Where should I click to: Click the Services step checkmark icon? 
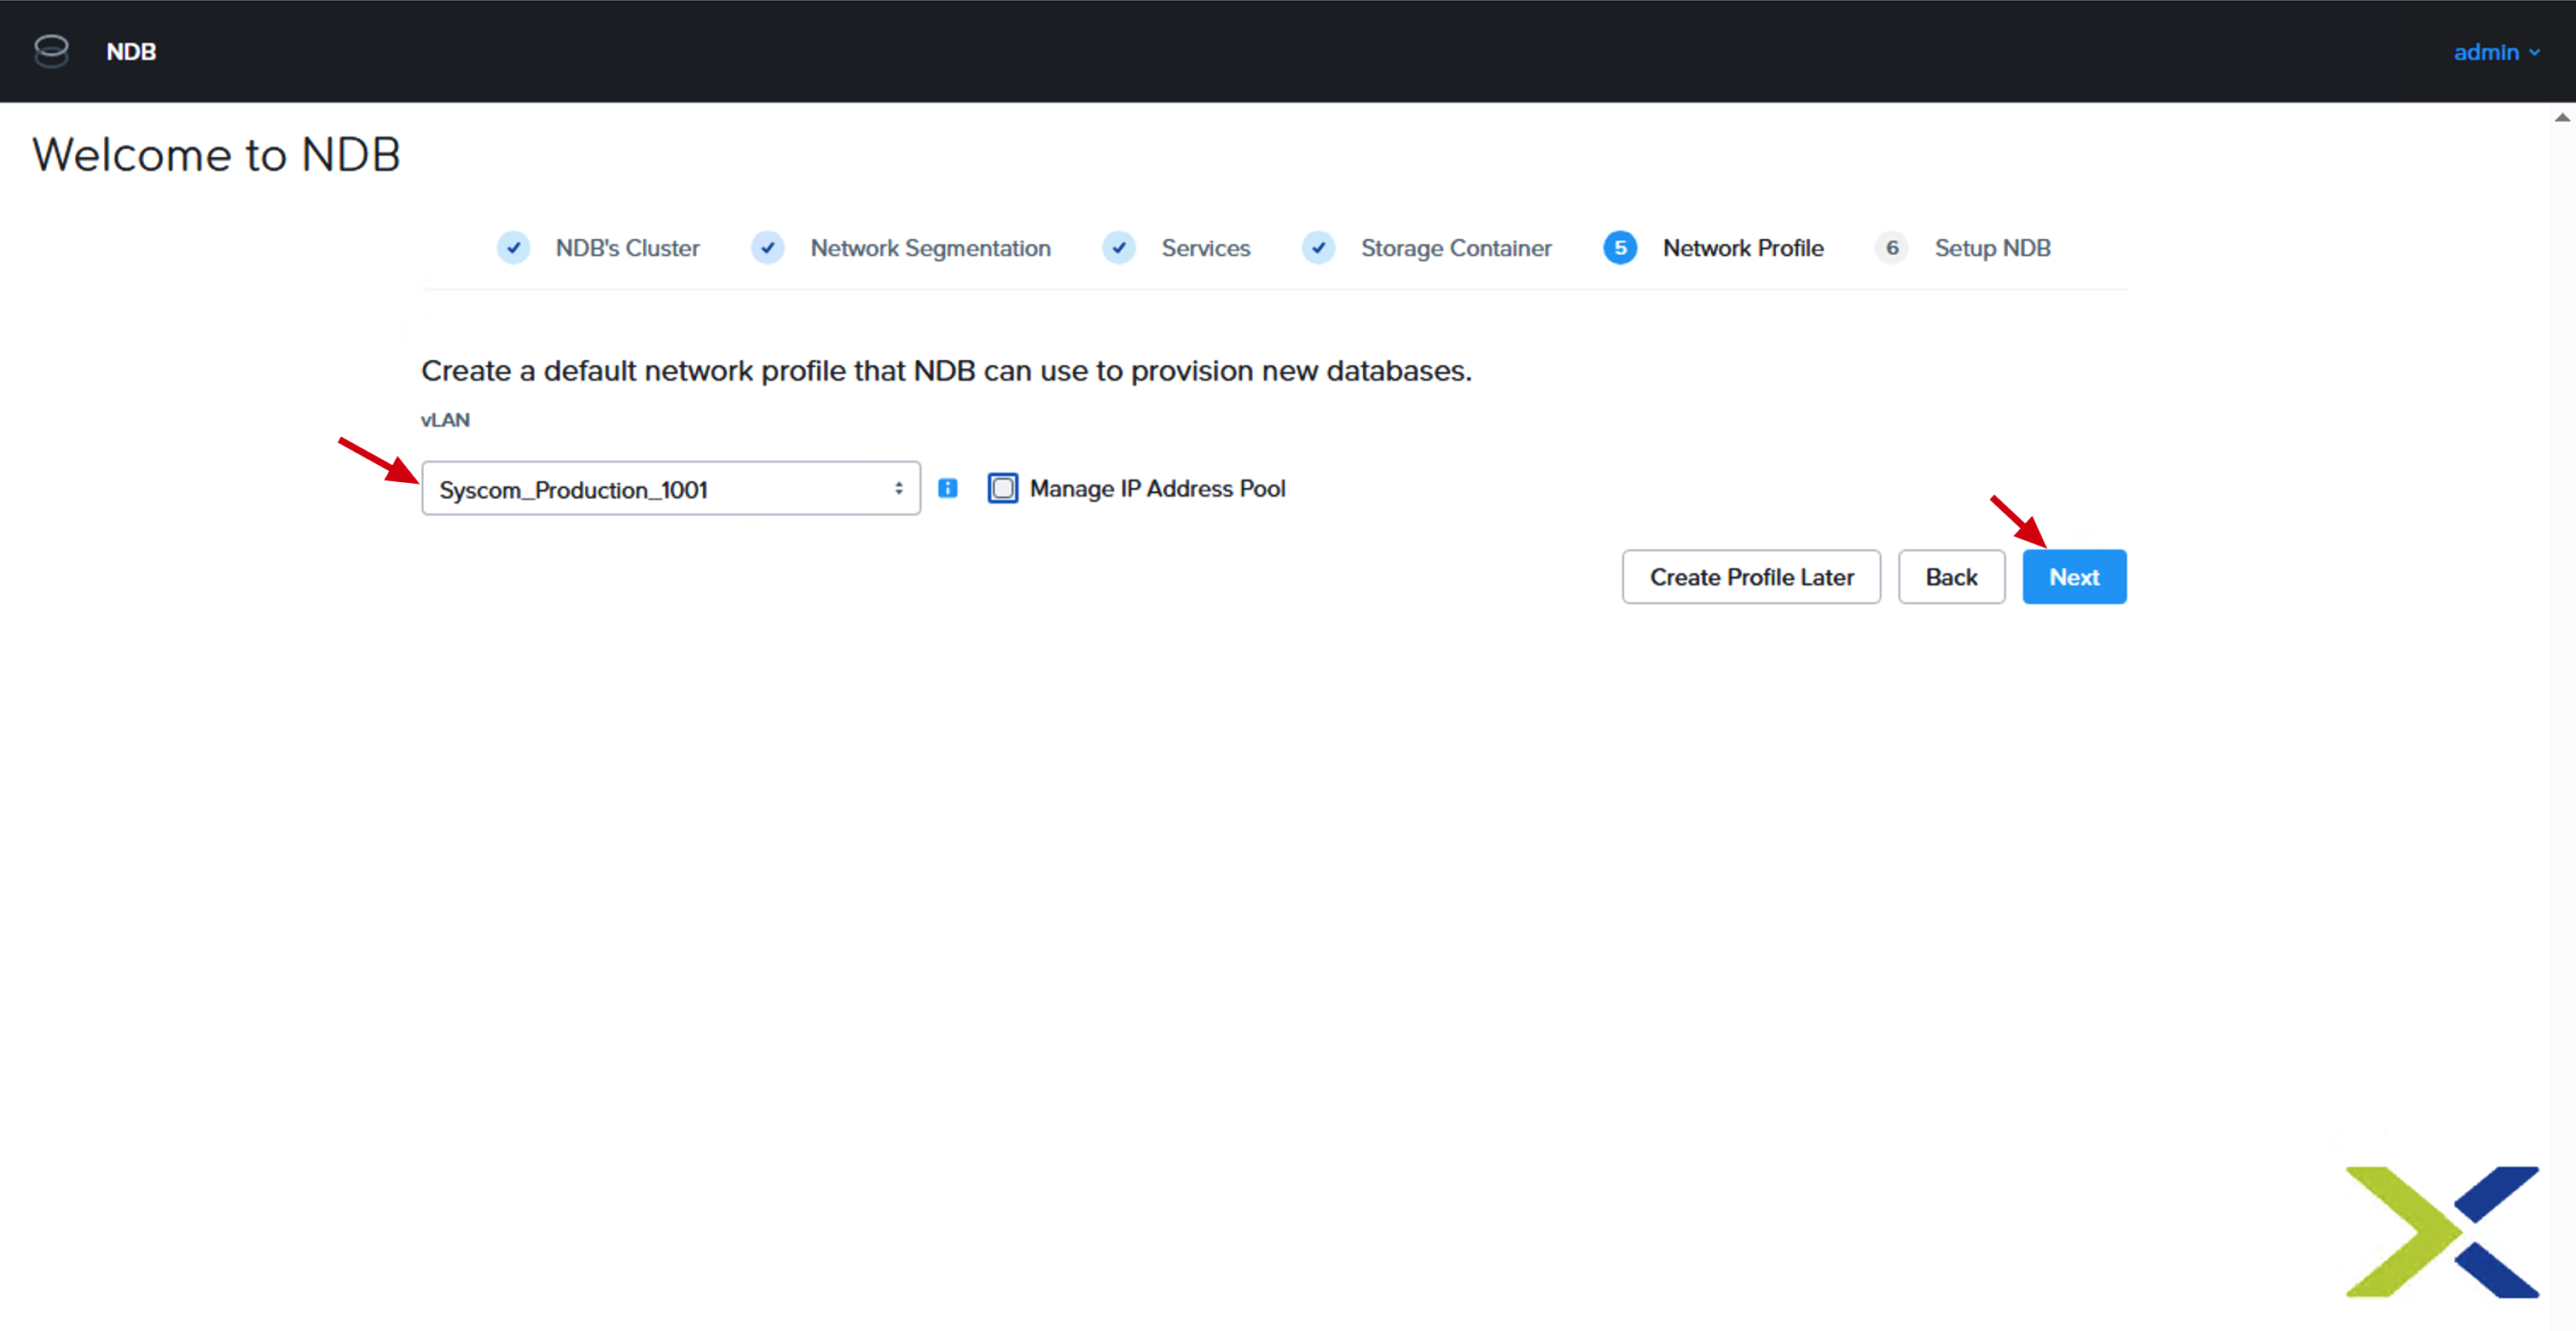click(x=1118, y=248)
